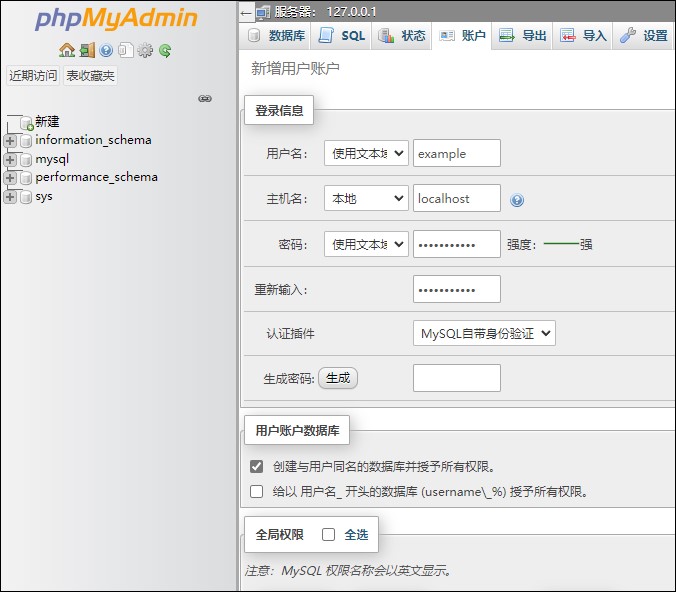This screenshot has width=676, height=592.
Task: Enable the 用户名_ 开头的数据库 wildcard checkbox
Action: click(257, 491)
